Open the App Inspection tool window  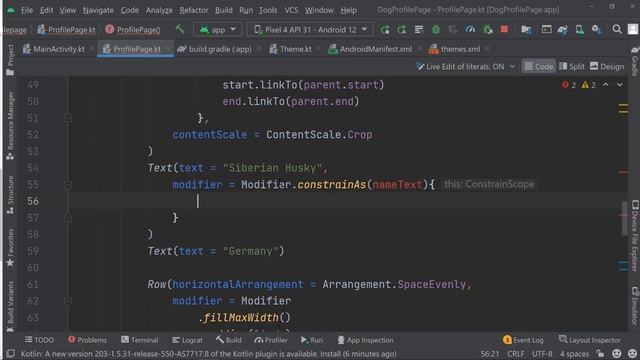tap(365, 340)
